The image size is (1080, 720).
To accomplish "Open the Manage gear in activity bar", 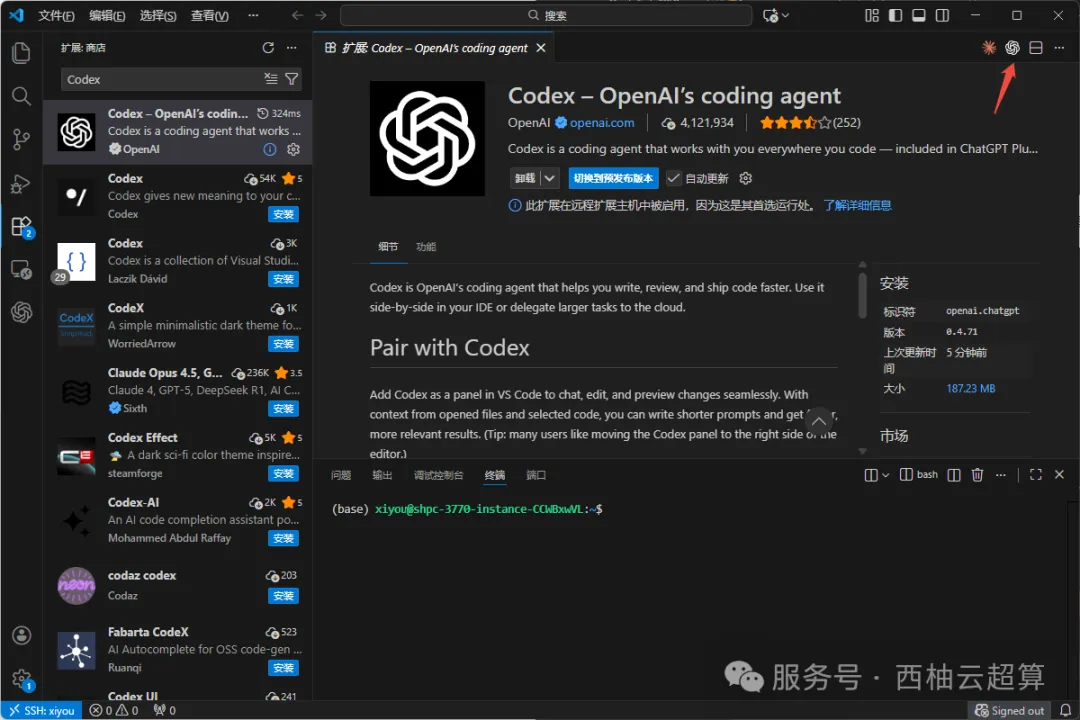I will (x=21, y=679).
